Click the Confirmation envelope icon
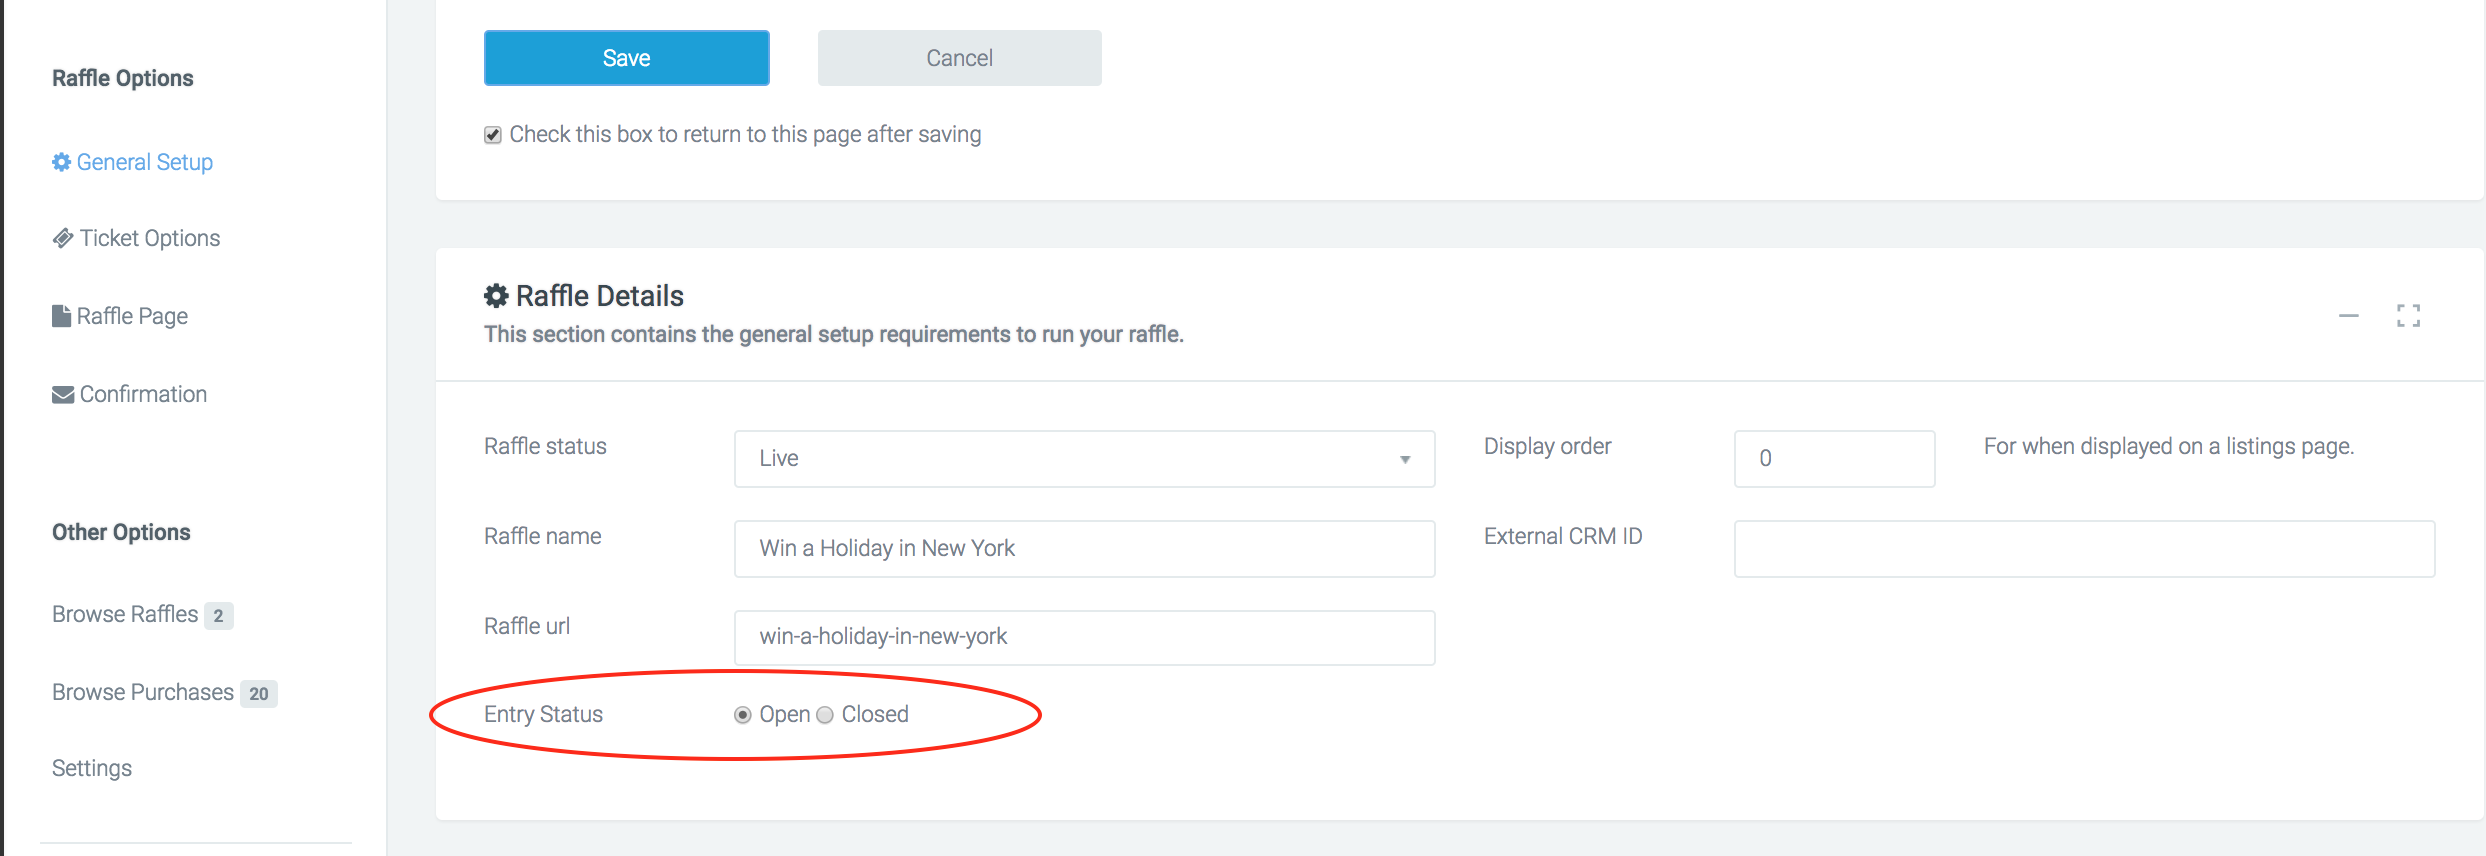 pyautogui.click(x=63, y=395)
